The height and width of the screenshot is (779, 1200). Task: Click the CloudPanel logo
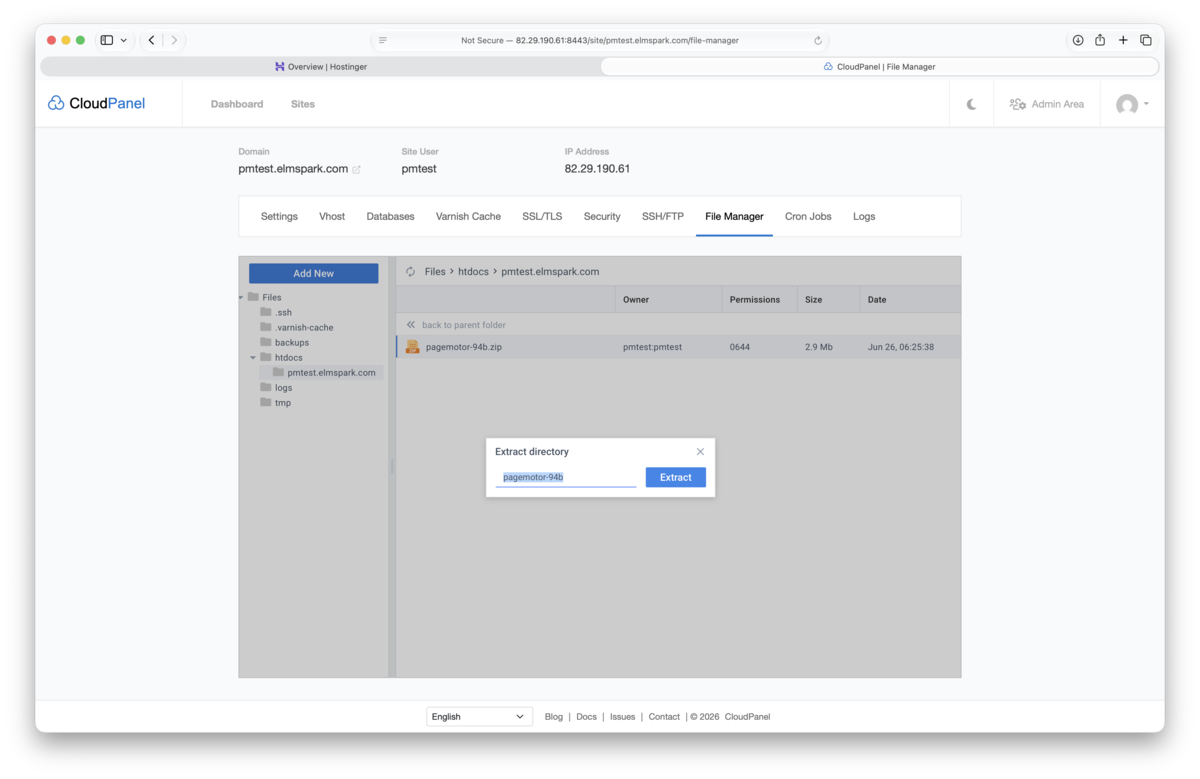pyautogui.click(x=97, y=103)
